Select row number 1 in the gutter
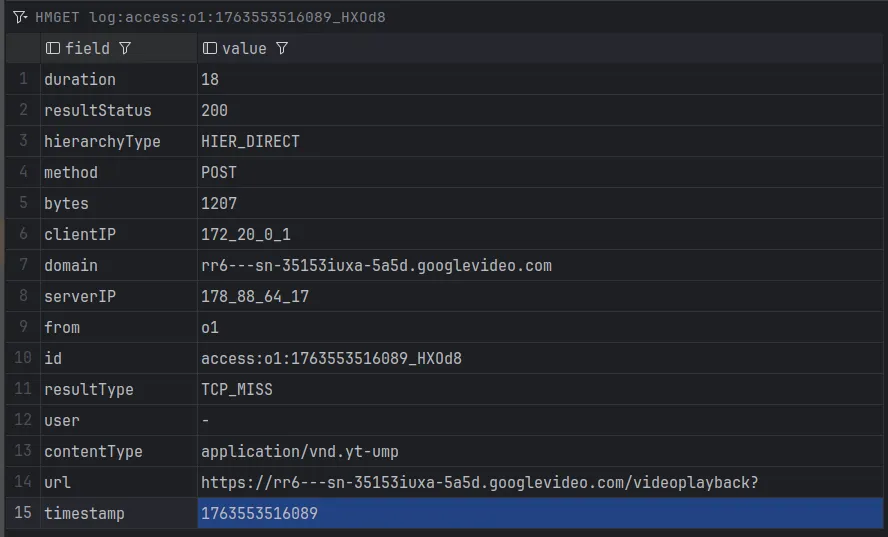Image resolution: width=888 pixels, height=537 pixels. tap(23, 79)
